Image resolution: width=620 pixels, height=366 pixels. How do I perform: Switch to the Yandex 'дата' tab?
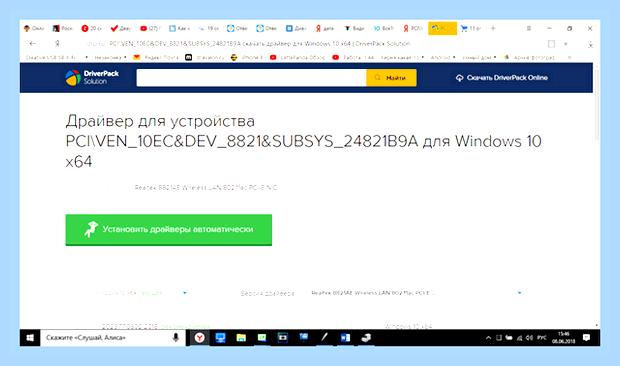[325, 28]
